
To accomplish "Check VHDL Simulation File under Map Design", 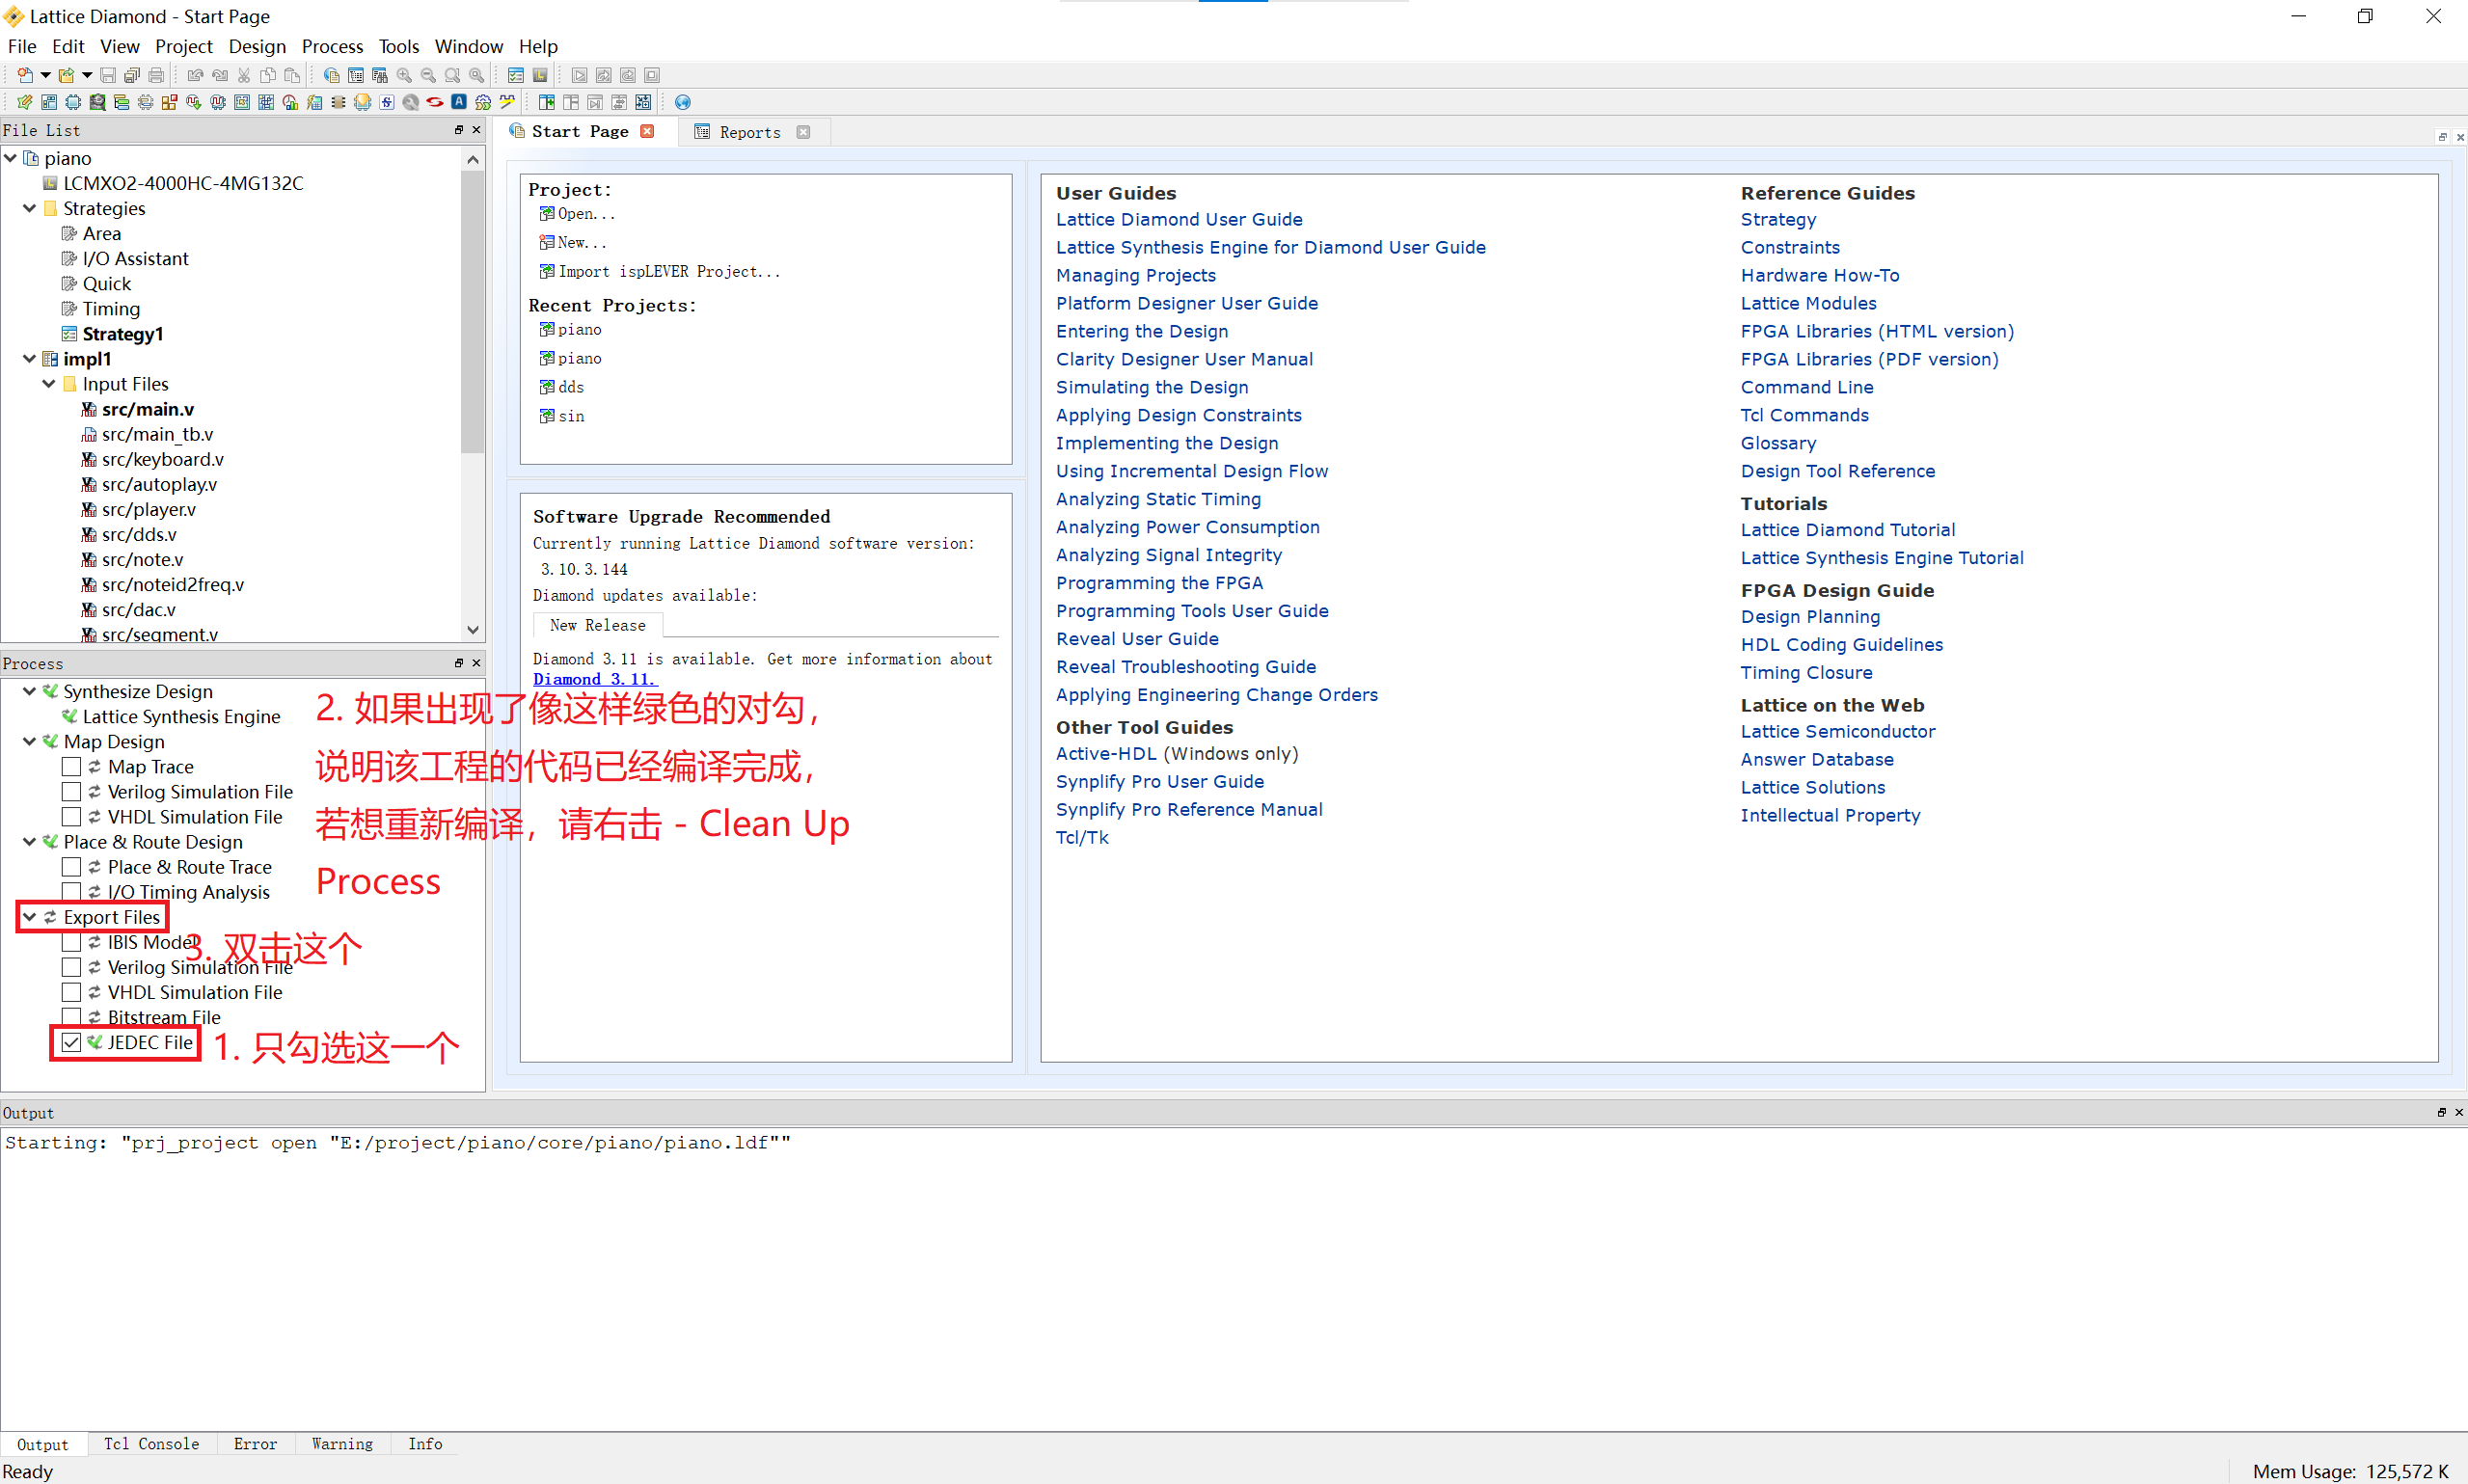I will (x=71, y=817).
